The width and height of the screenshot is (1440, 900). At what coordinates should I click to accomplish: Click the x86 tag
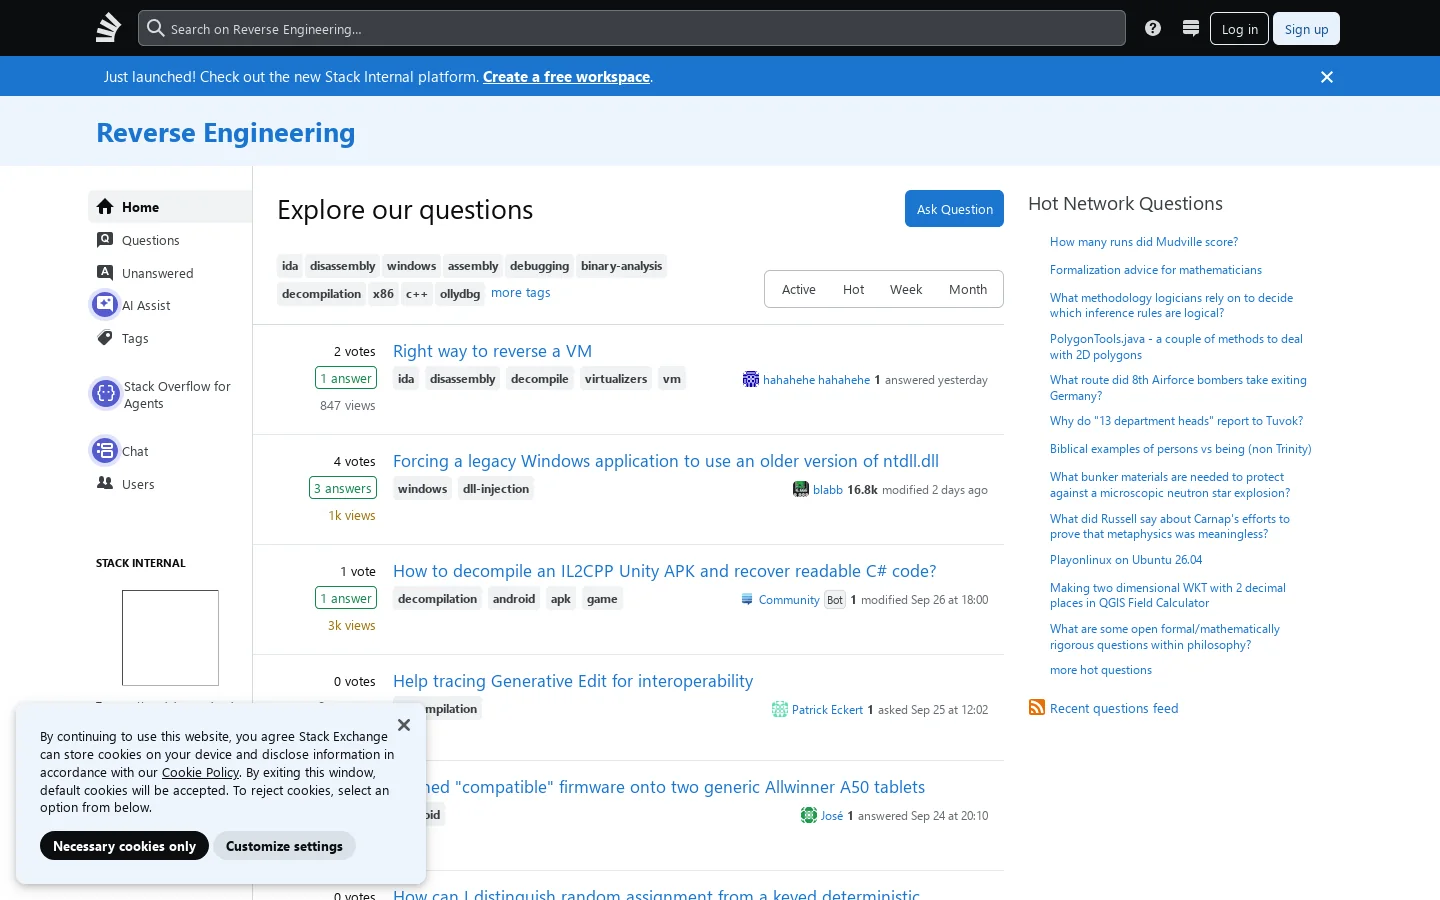tap(383, 294)
